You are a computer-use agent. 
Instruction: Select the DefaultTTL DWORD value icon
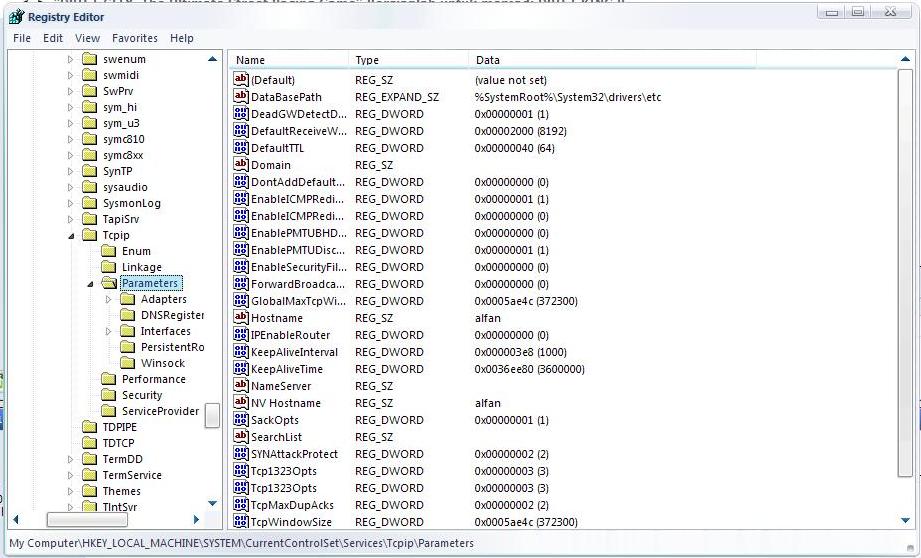coord(241,147)
